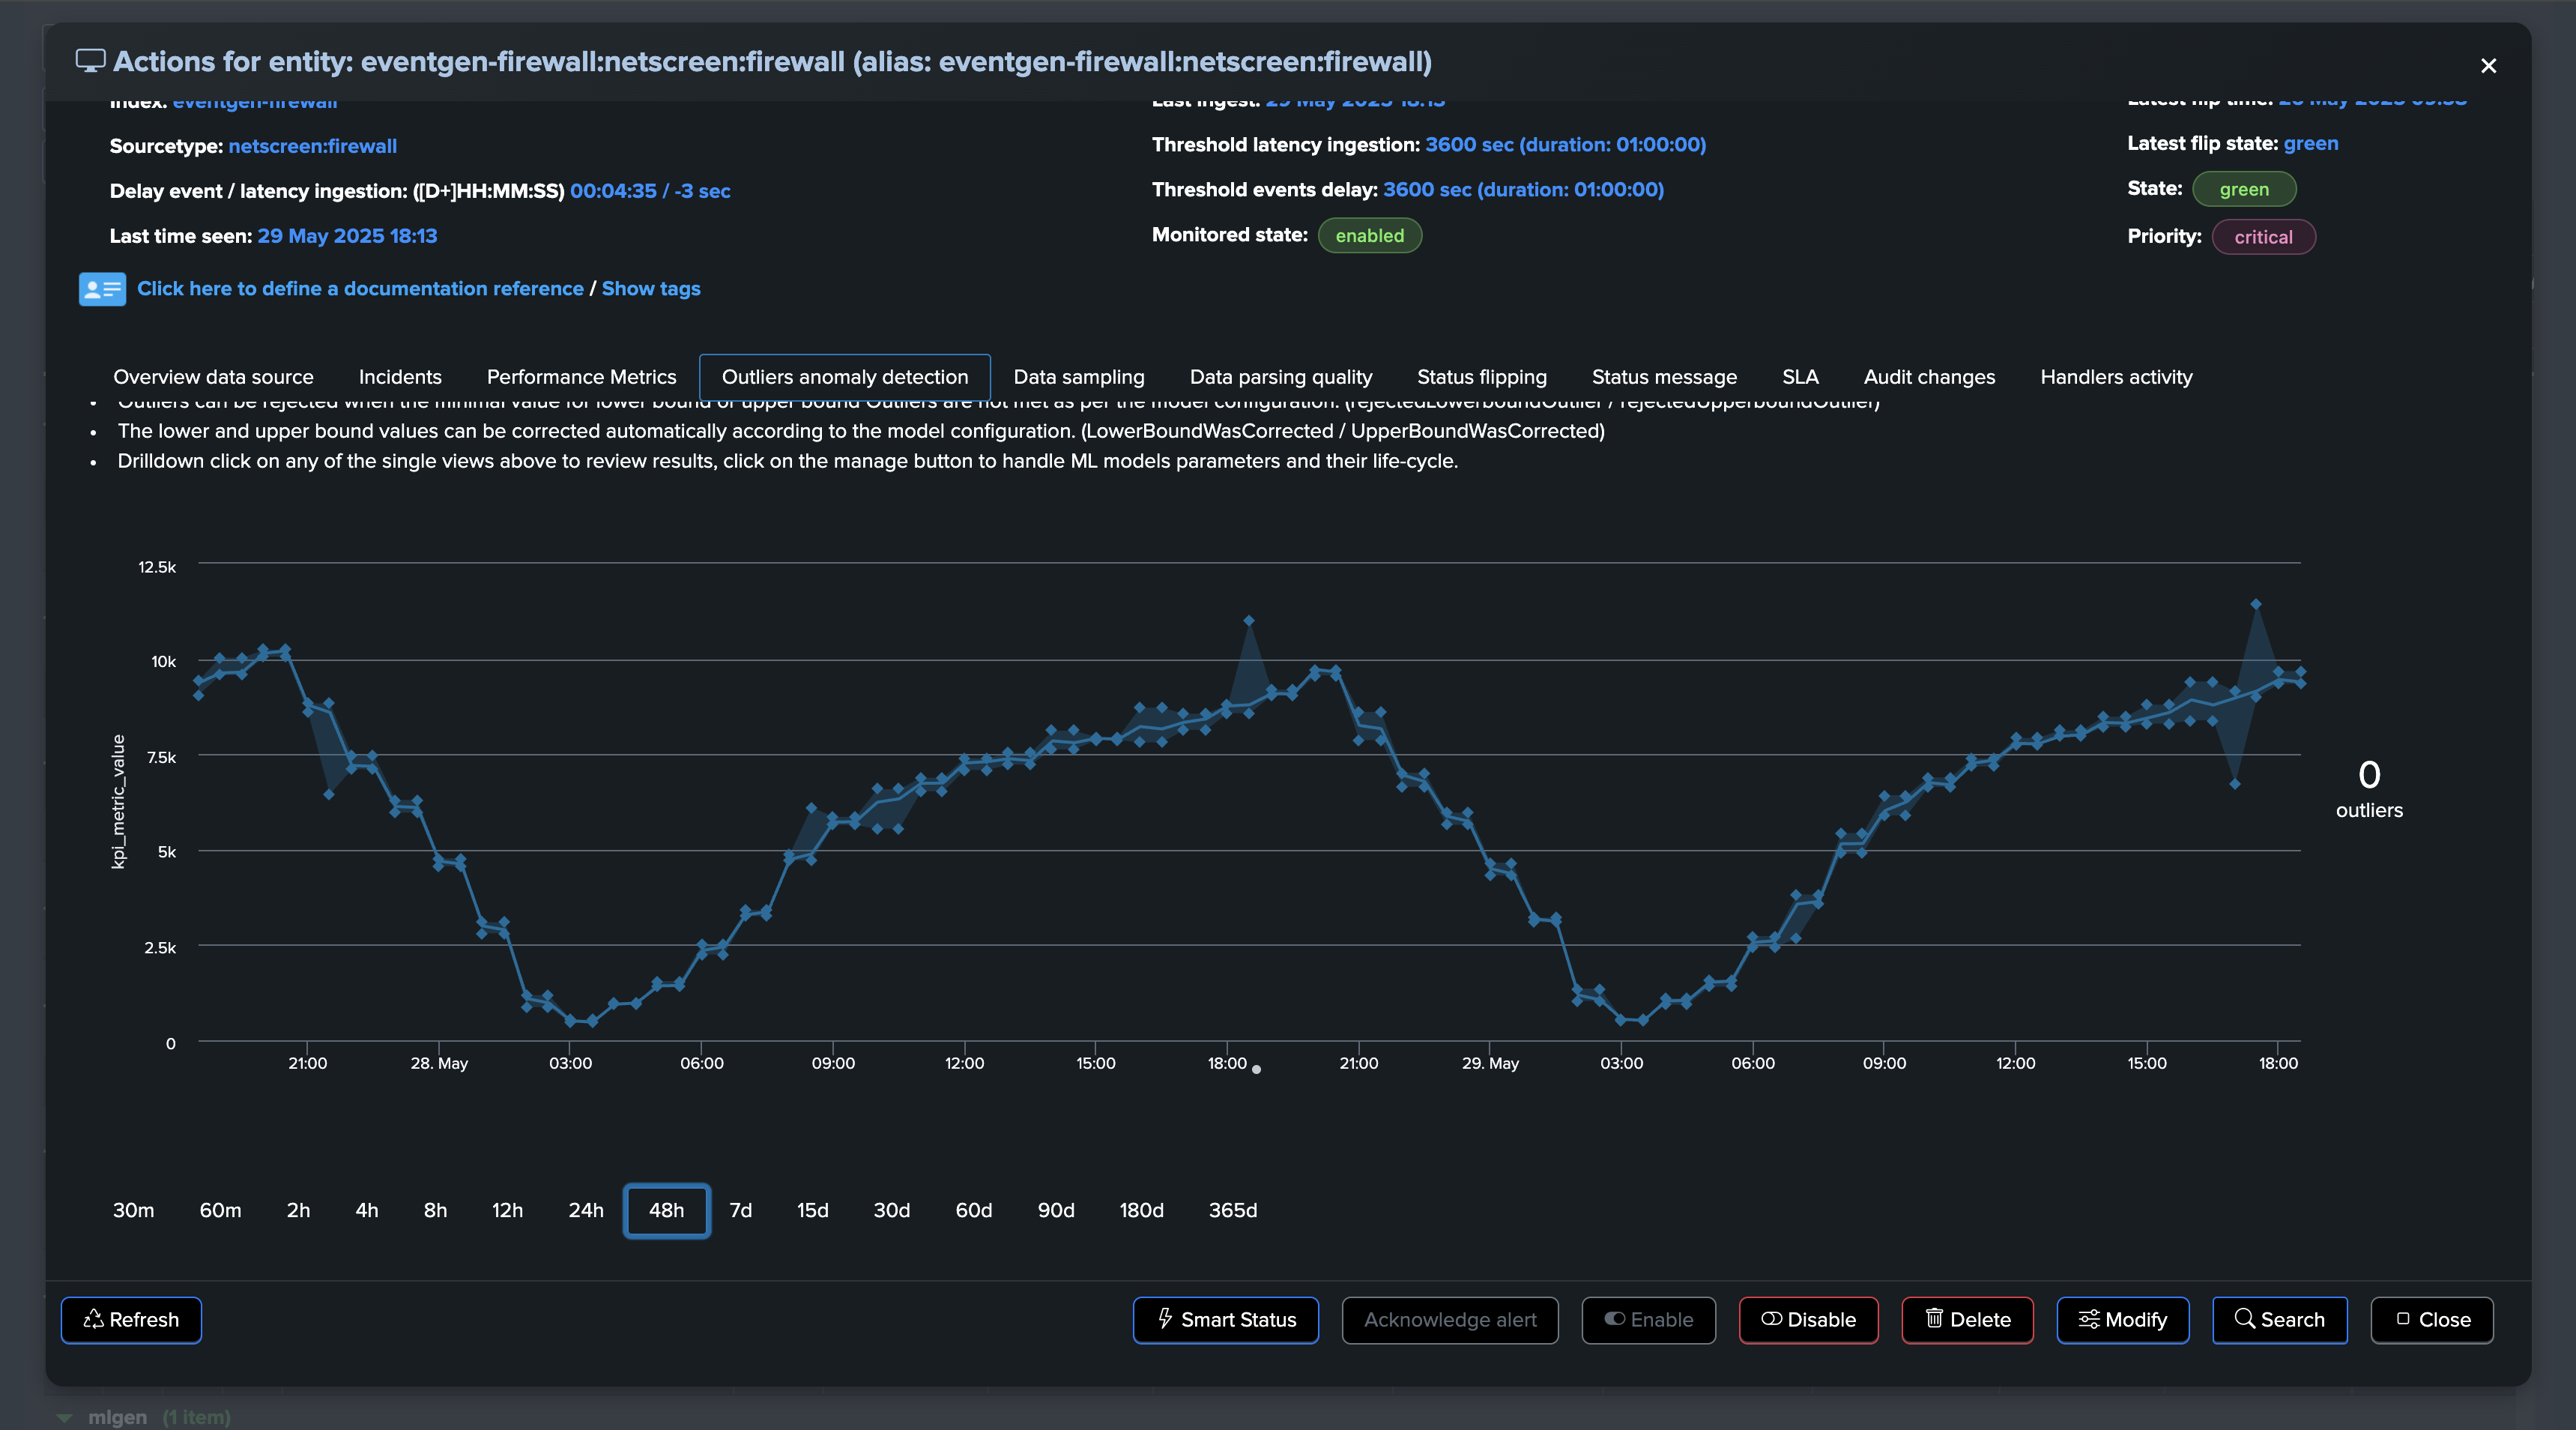Select the 48h time range
The image size is (2576, 1430).
coord(666,1210)
